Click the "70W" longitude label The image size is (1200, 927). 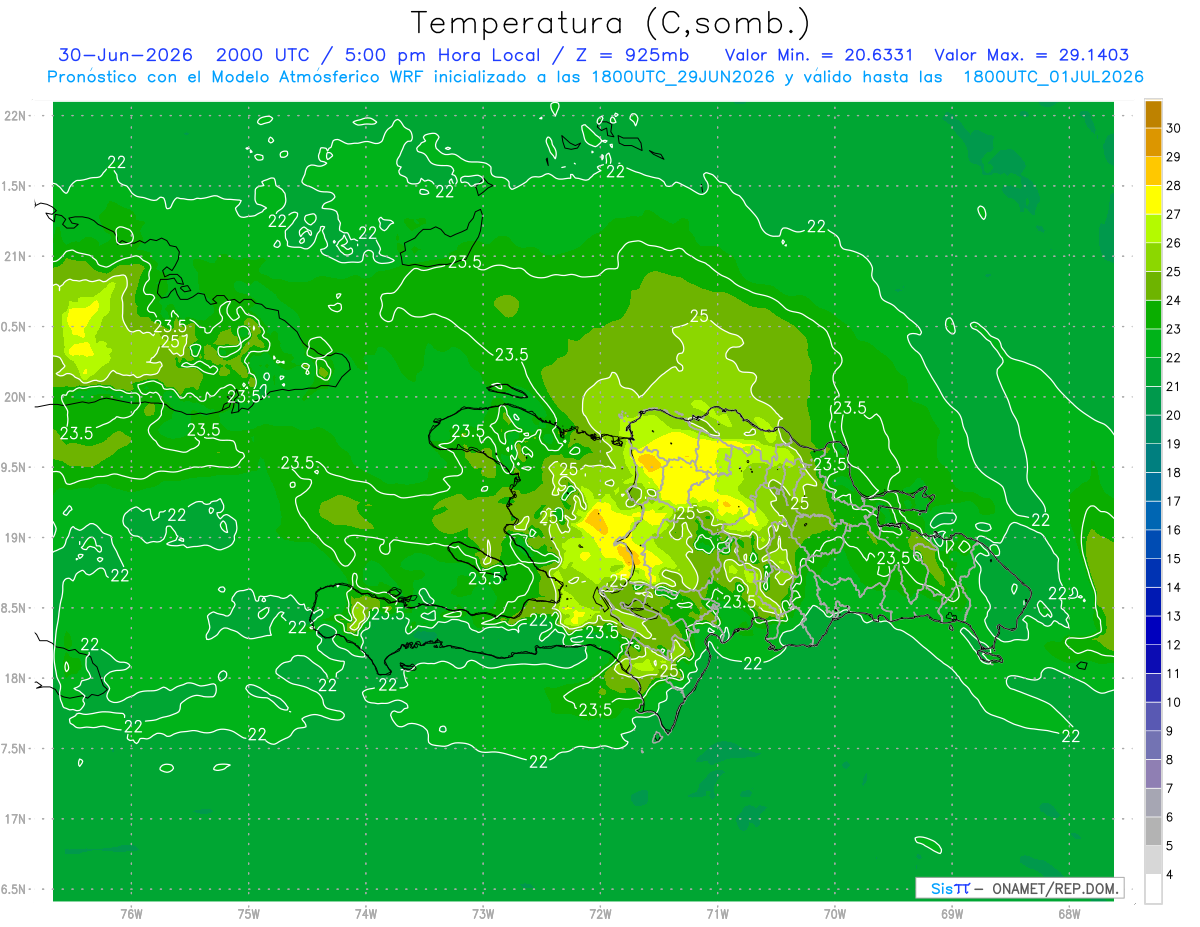pyautogui.click(x=835, y=913)
